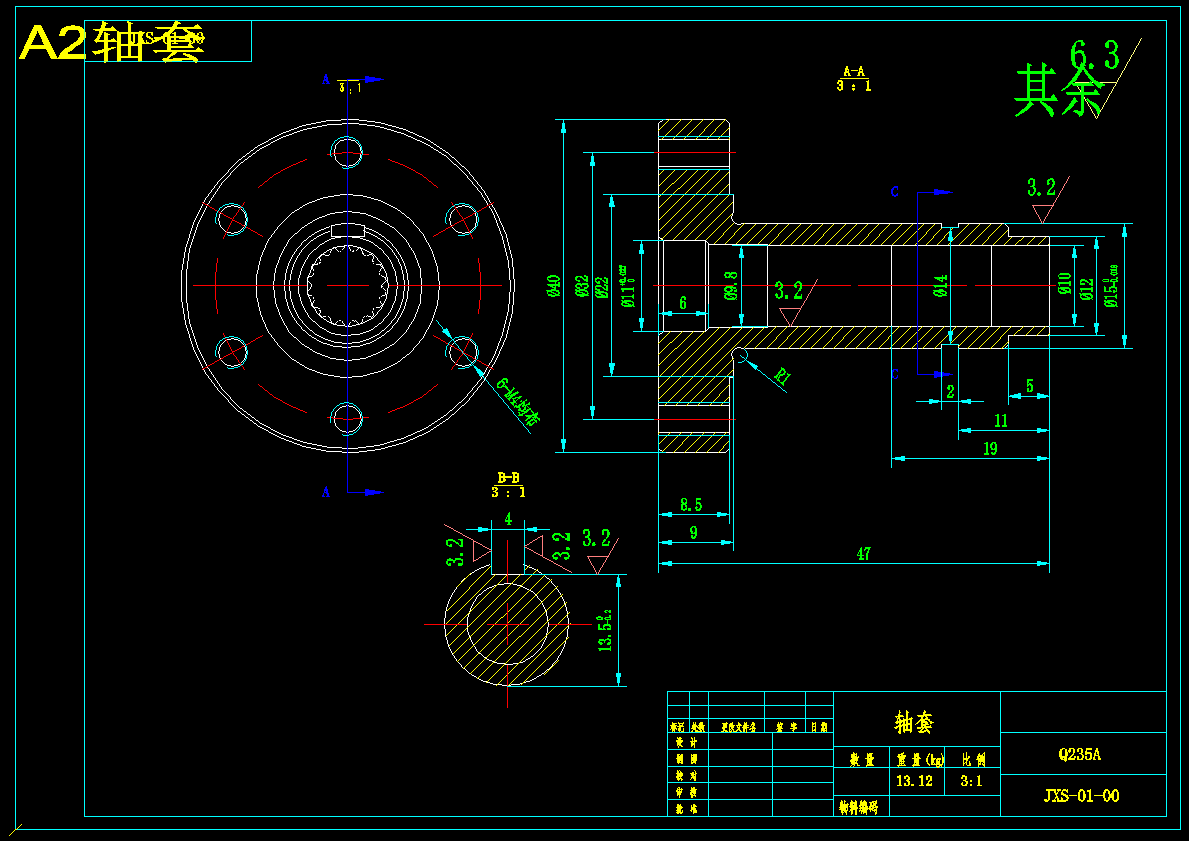Select the "8.5" flange thickness dimension
Viewport: 1189px width, 841px height.
(x=691, y=504)
